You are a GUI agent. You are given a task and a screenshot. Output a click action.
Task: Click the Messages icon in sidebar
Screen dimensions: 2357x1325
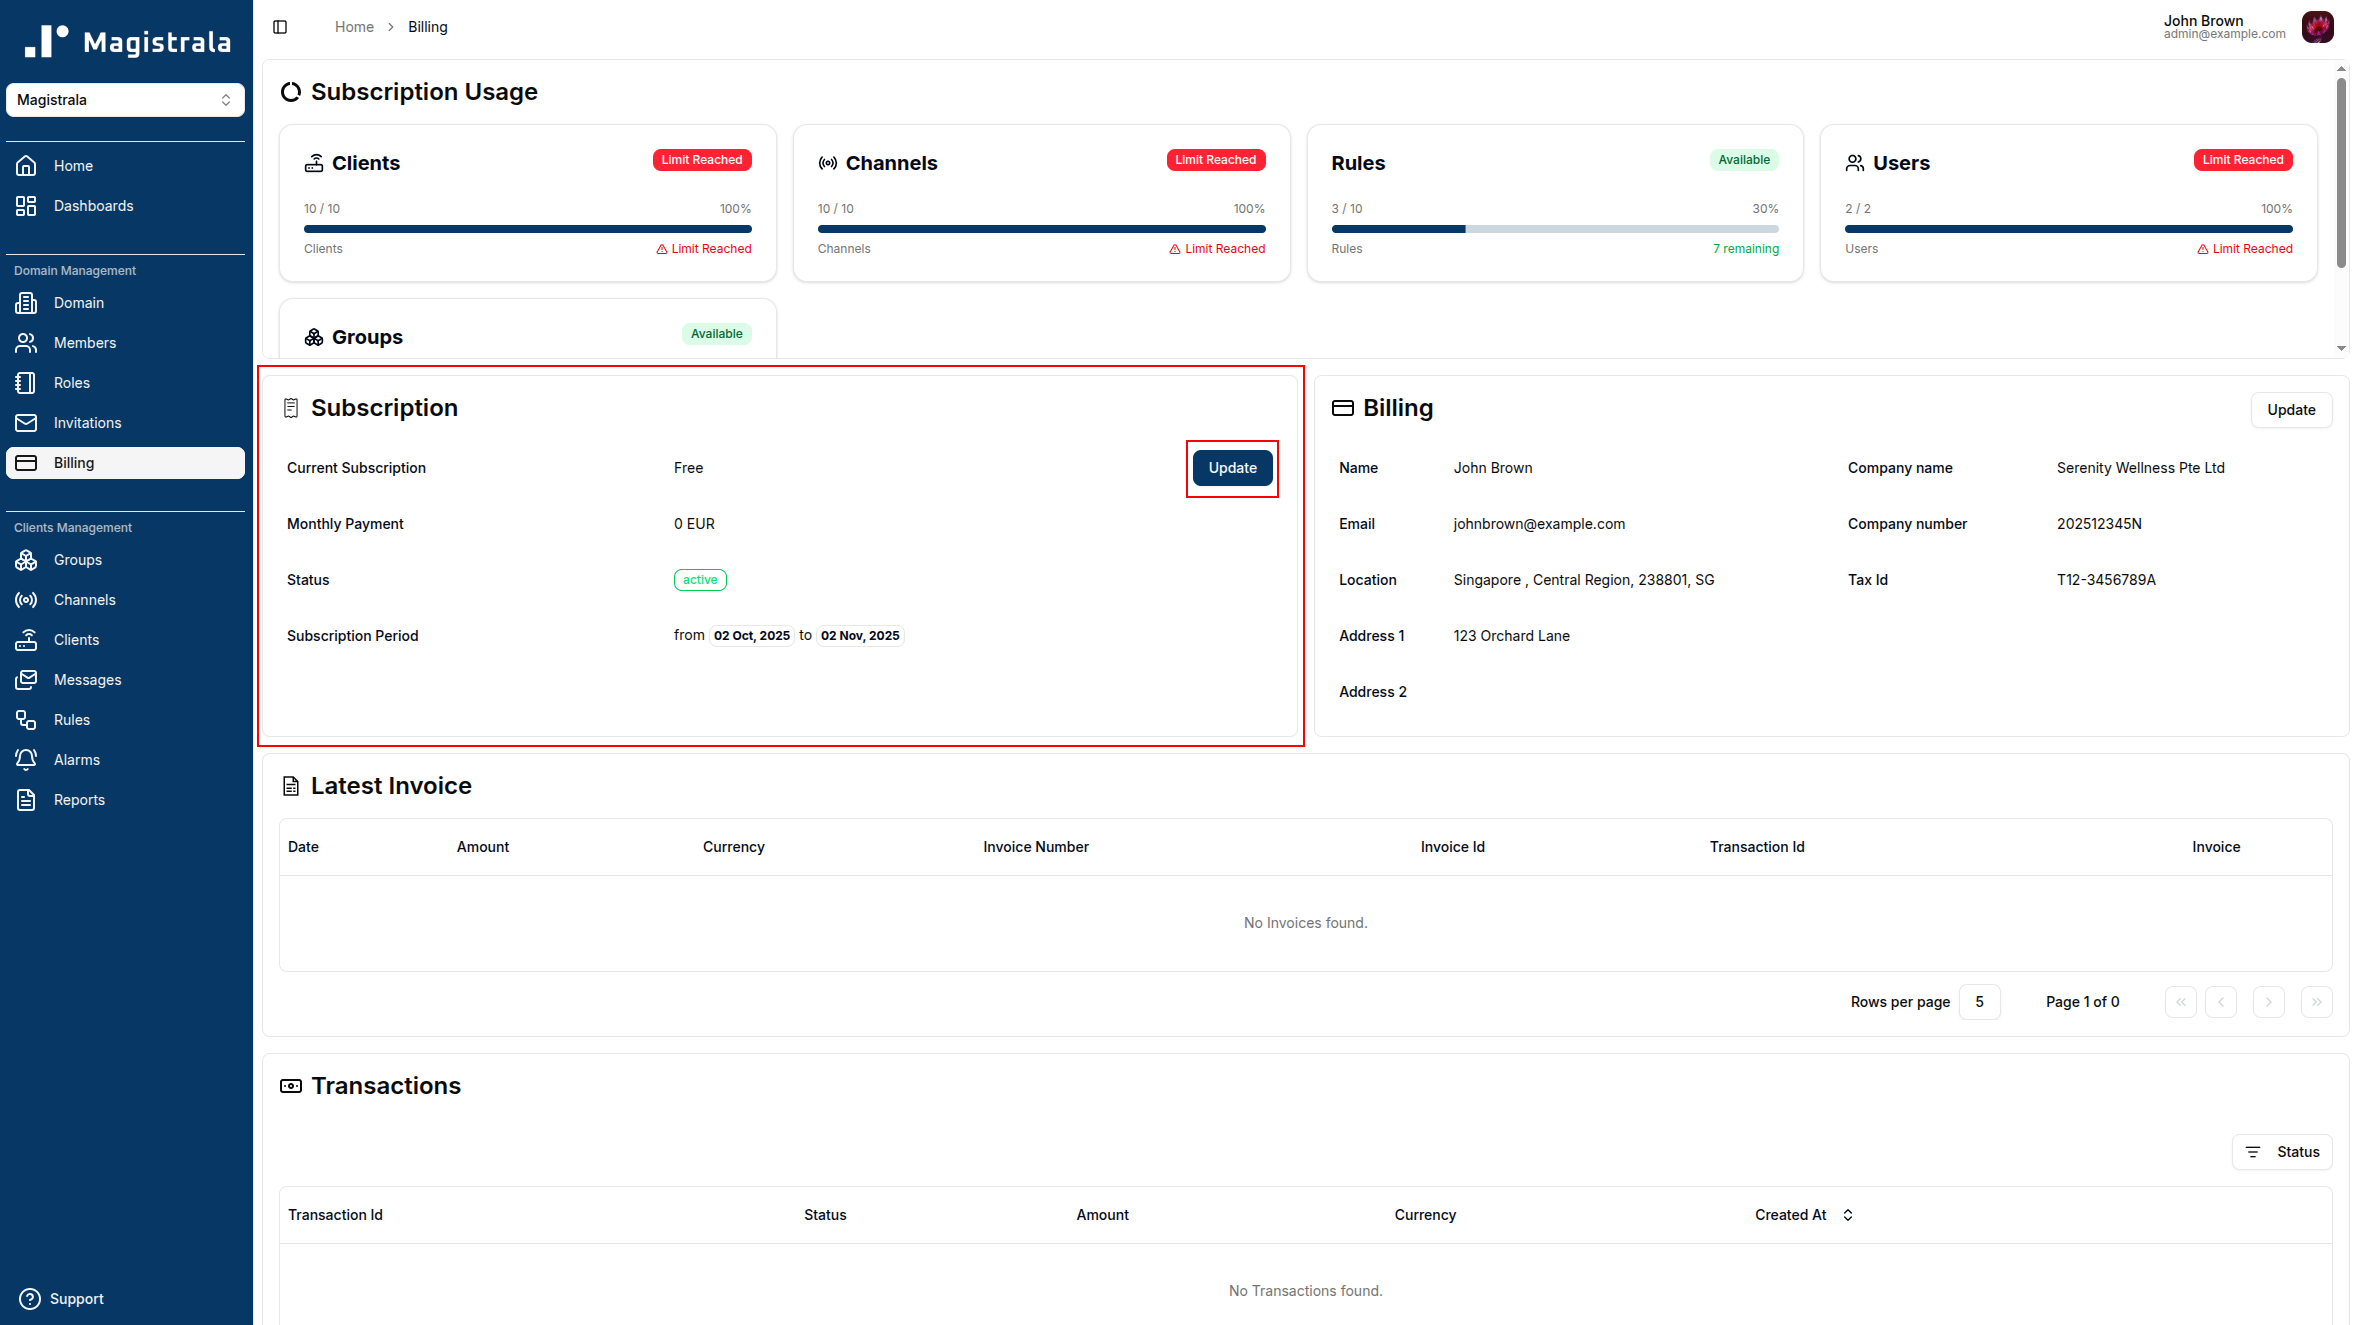point(27,679)
